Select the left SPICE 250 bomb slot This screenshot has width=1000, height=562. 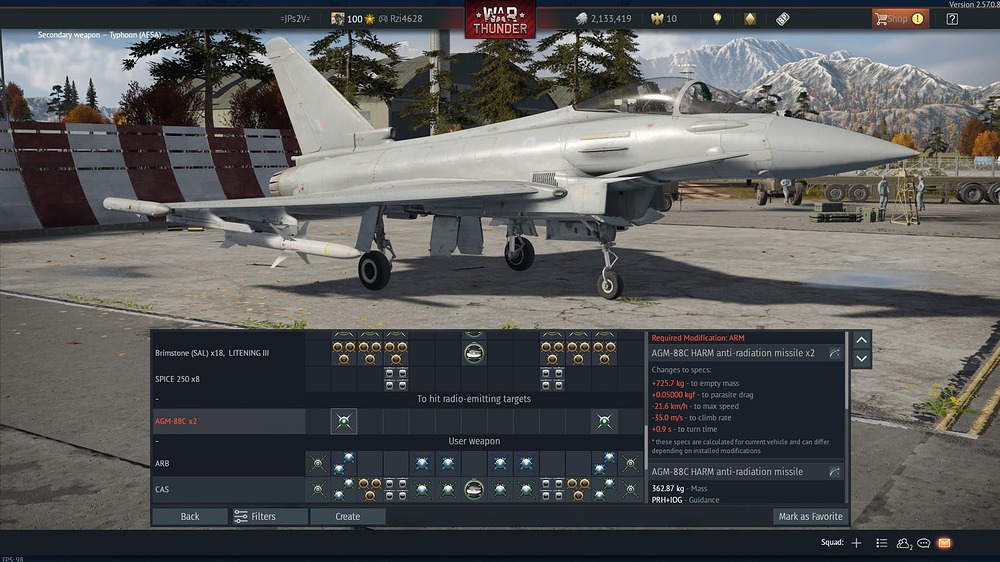click(x=396, y=379)
